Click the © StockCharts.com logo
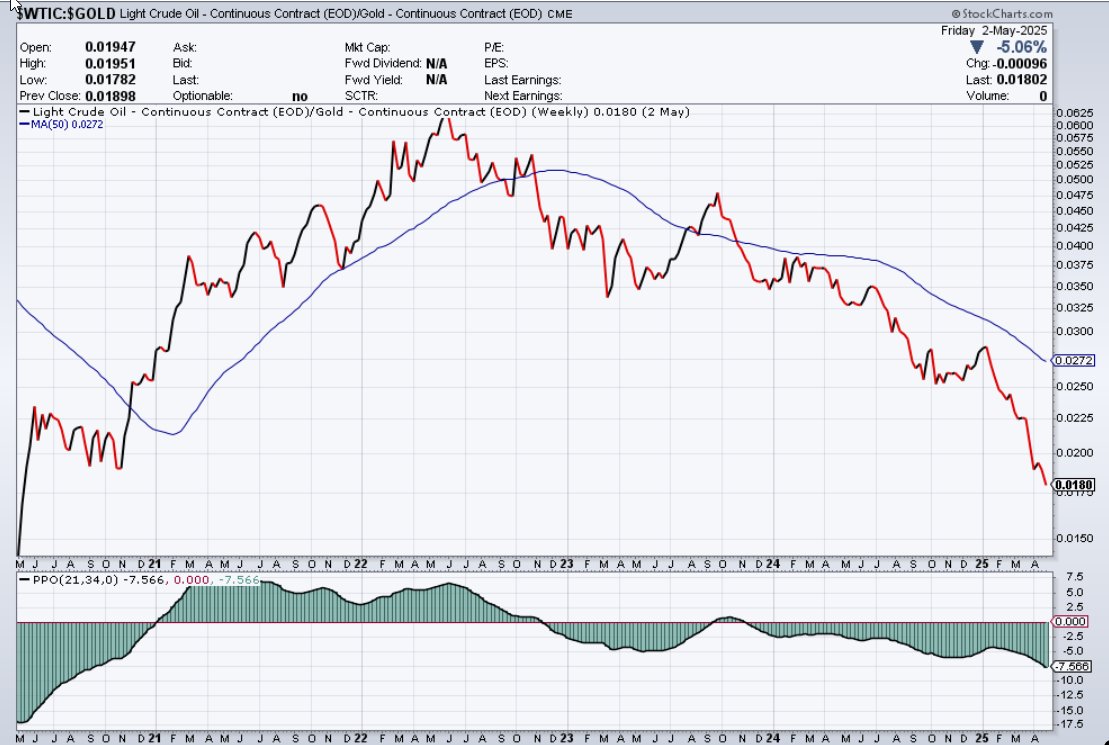 1001,14
